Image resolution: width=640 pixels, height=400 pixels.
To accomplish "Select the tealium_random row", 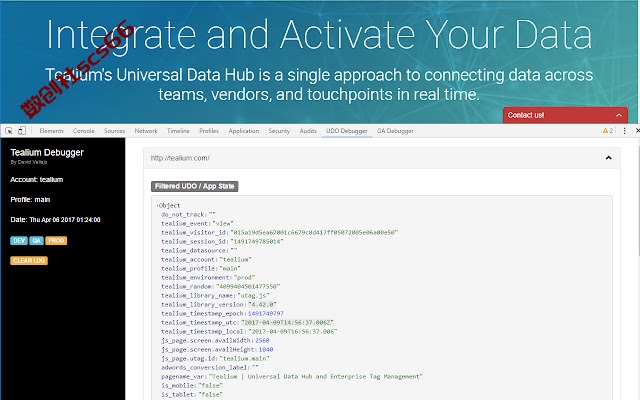I will (221, 287).
